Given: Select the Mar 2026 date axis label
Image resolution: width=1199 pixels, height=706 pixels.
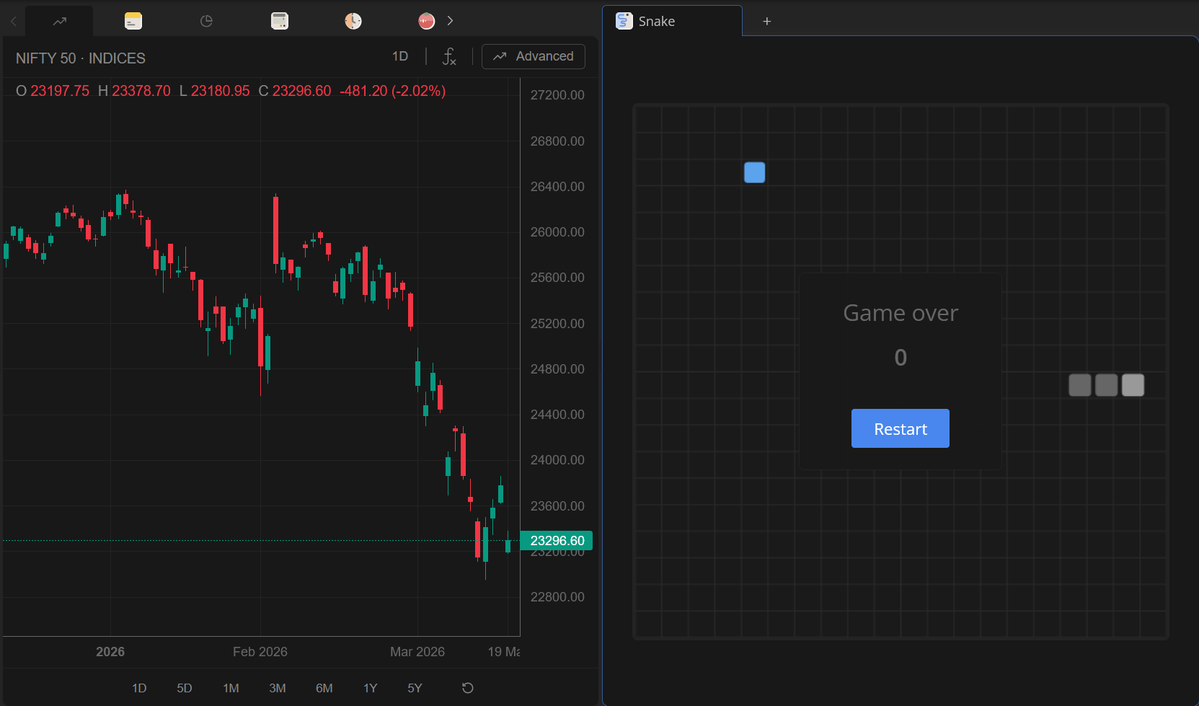Looking at the screenshot, I should 418,652.
